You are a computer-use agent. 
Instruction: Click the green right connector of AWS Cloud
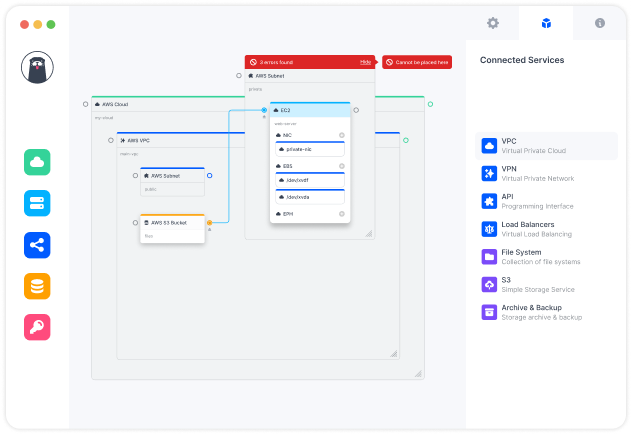click(x=430, y=104)
